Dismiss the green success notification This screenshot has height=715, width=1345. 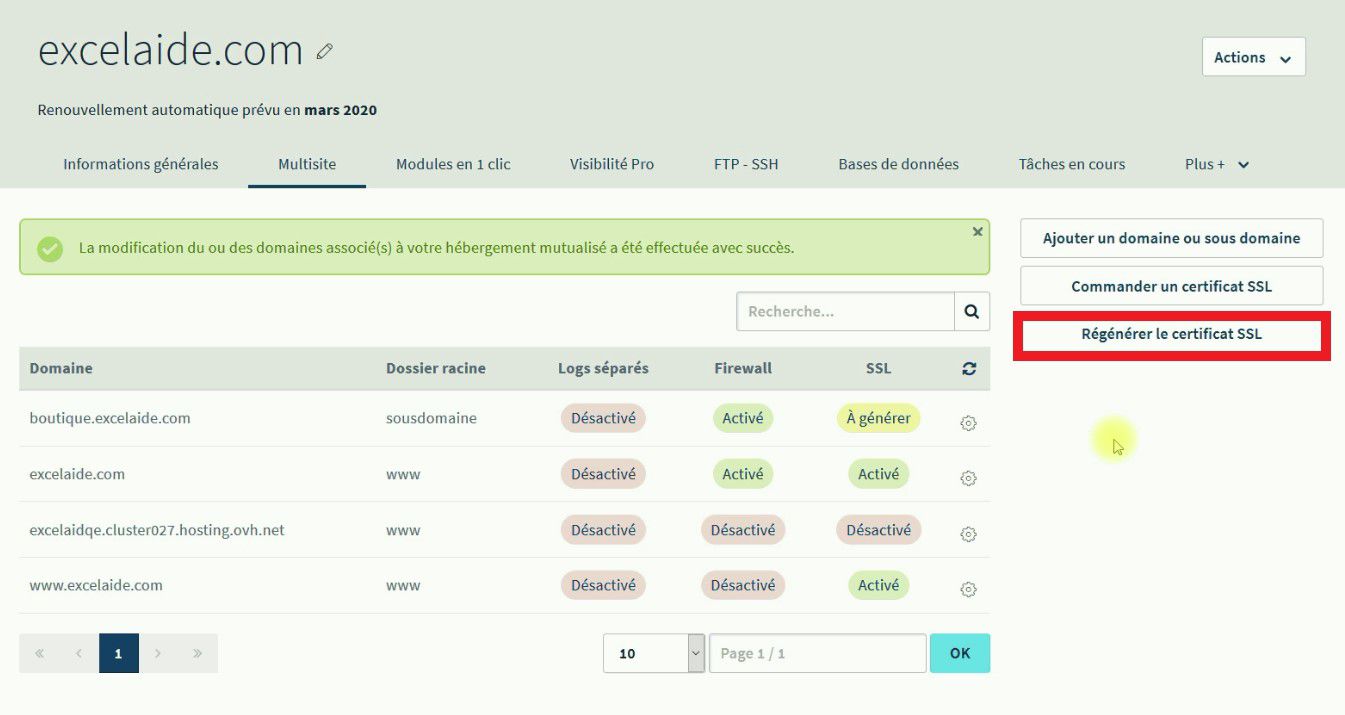coord(977,232)
